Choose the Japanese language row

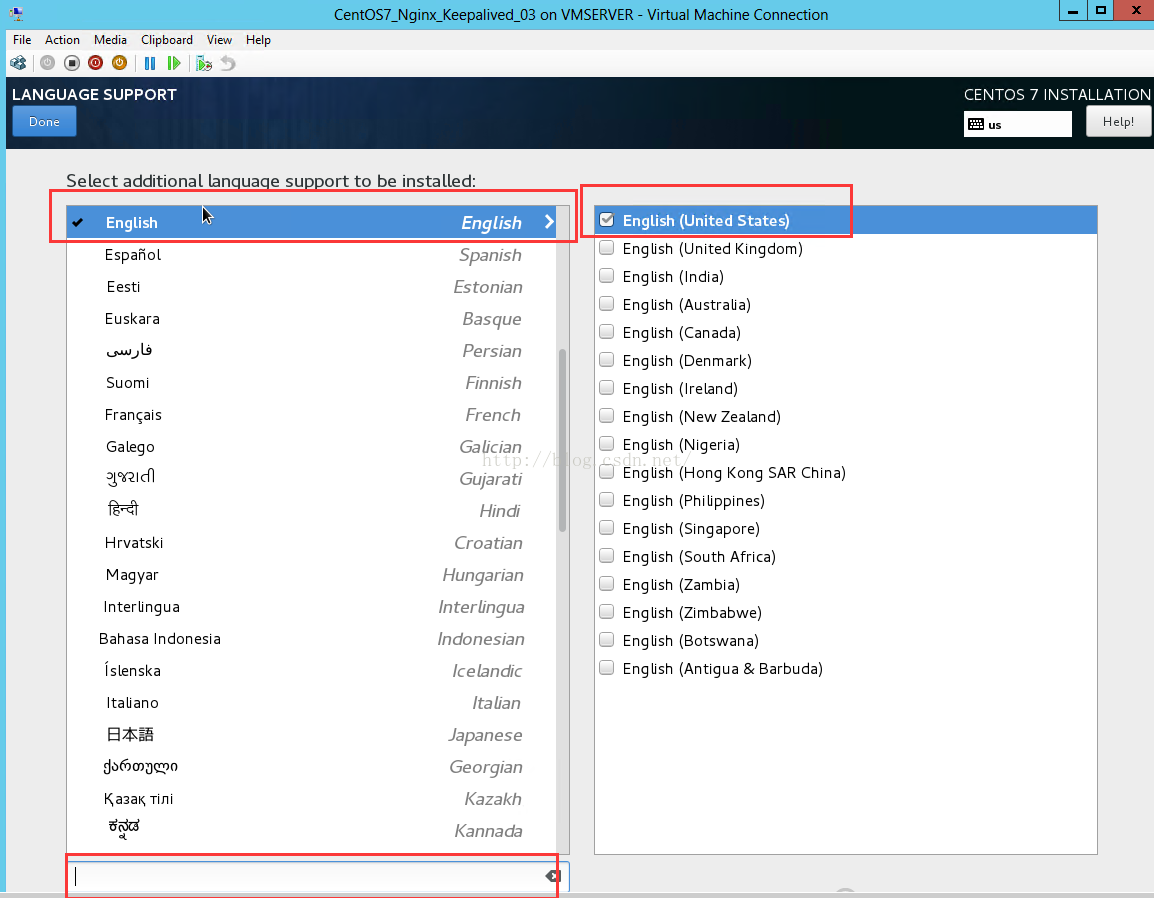point(312,735)
